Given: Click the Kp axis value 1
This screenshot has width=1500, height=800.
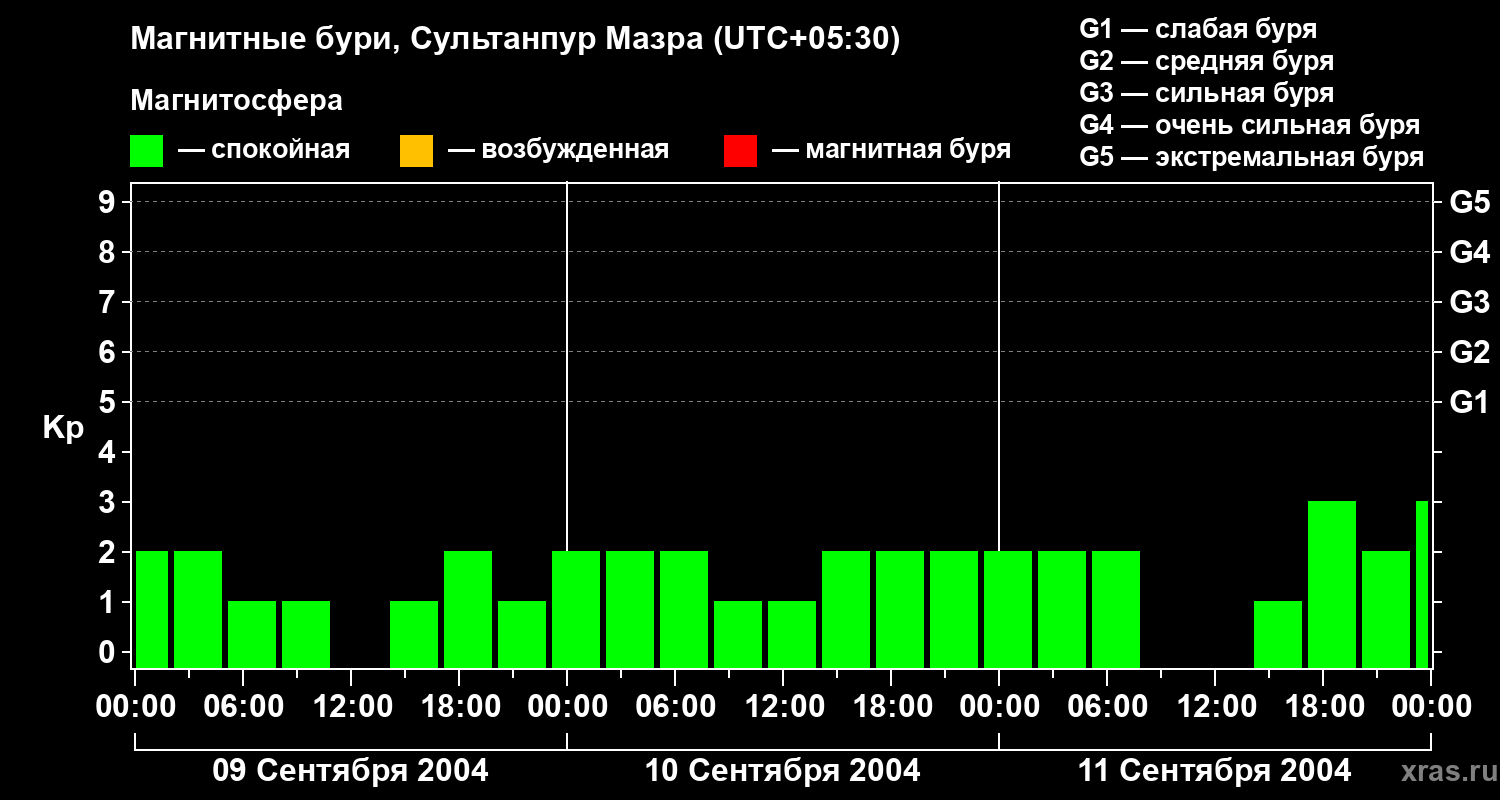Looking at the screenshot, I should point(109,602).
